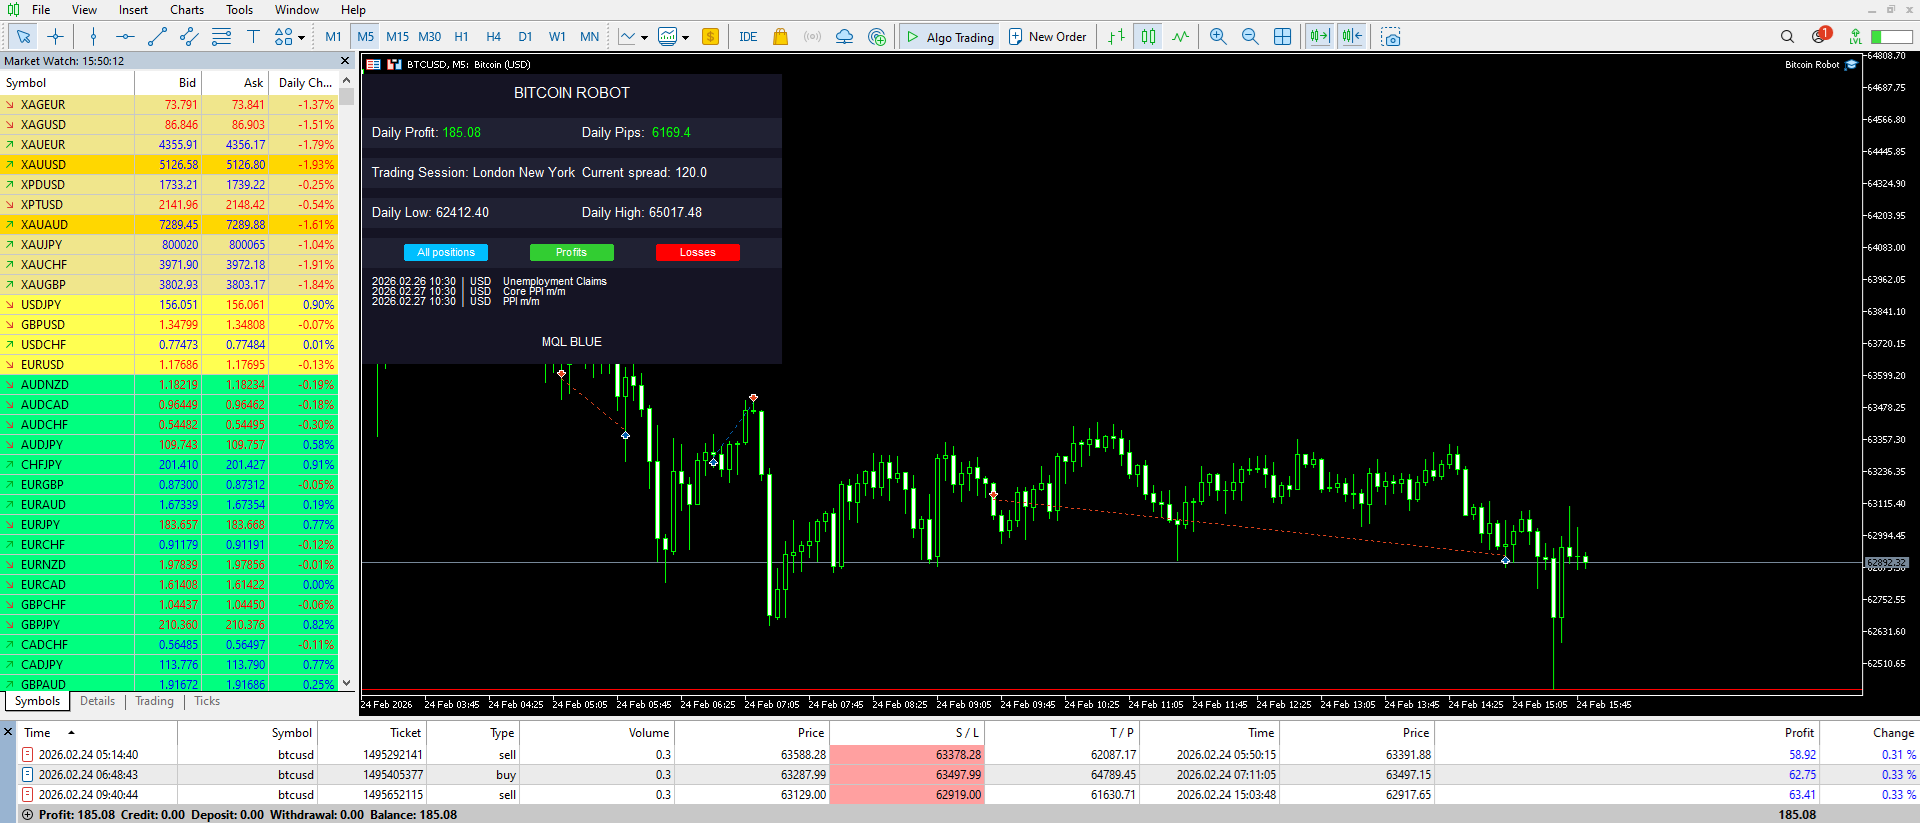Select the cursor arrow tool
1920x823 pixels.
pyautogui.click(x=23, y=37)
